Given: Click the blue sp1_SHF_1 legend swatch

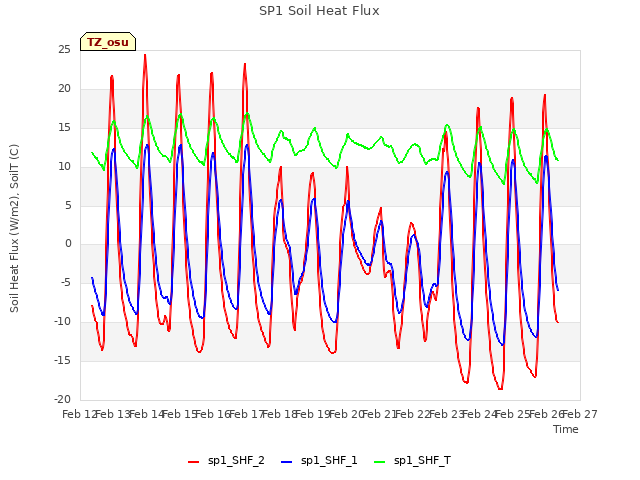Looking at the screenshot, I should tap(287, 462).
